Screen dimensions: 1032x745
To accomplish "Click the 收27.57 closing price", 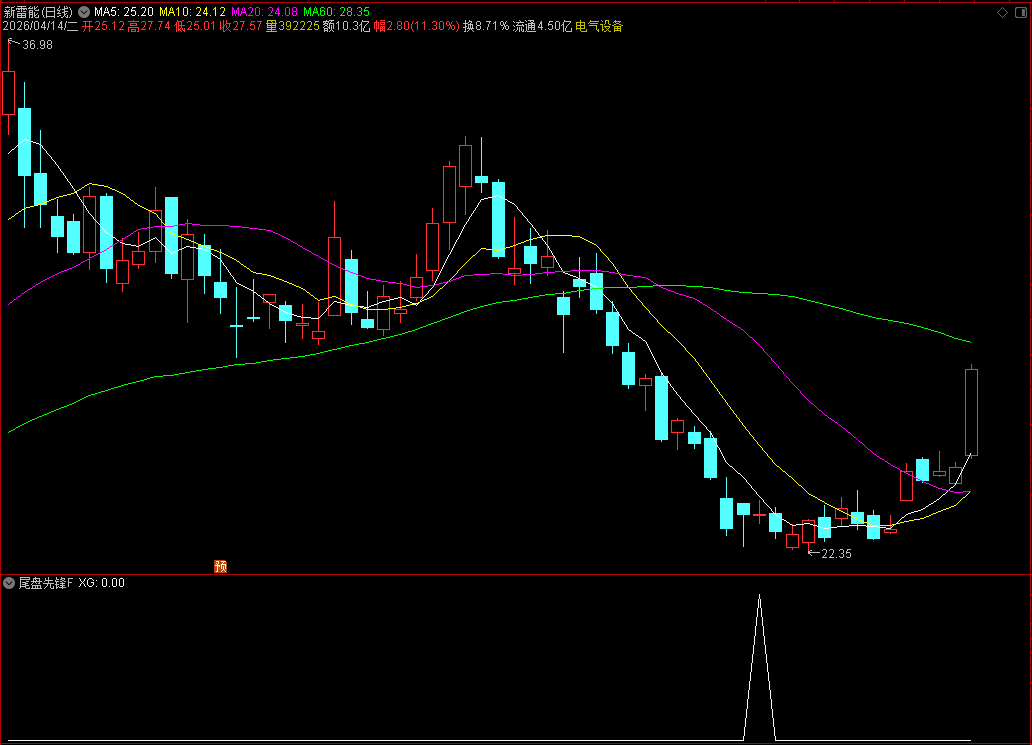I will 241,26.
